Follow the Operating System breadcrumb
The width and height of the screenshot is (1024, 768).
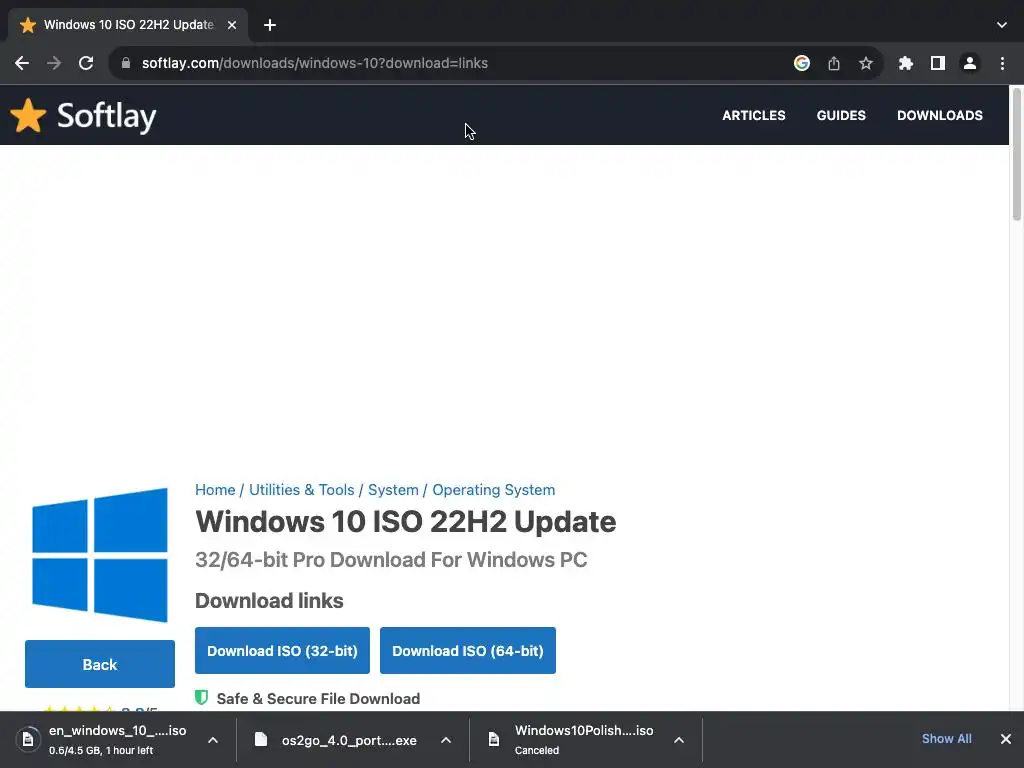pyautogui.click(x=494, y=490)
